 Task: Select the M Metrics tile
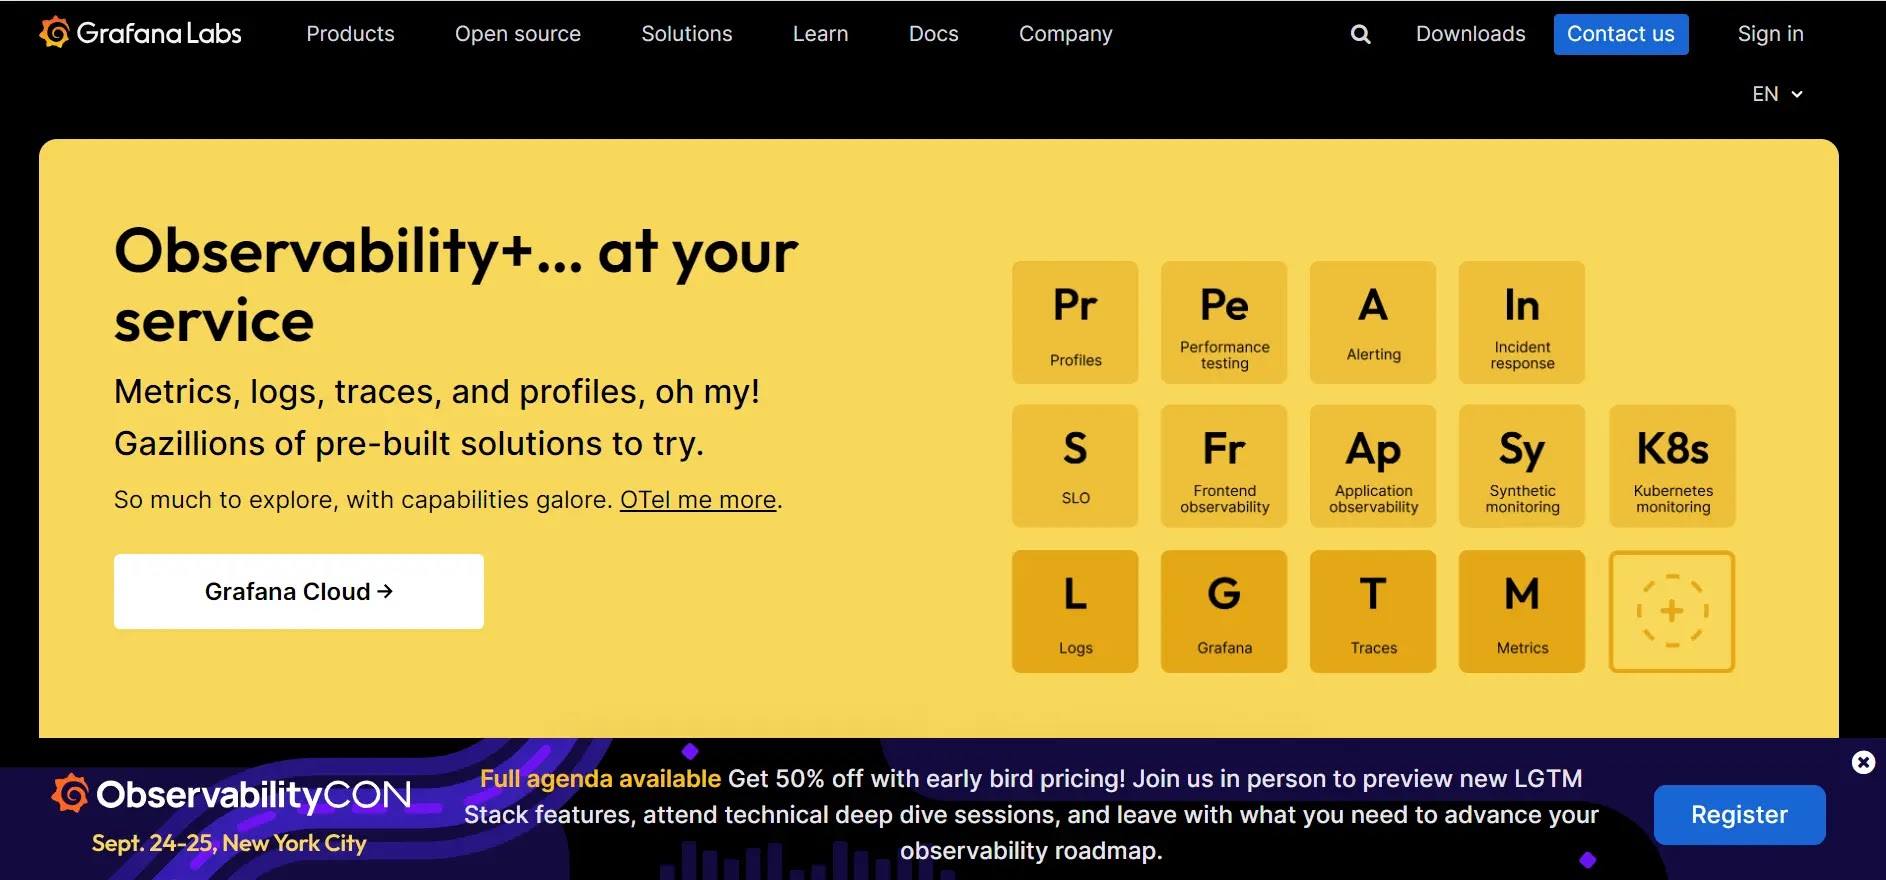(1522, 611)
